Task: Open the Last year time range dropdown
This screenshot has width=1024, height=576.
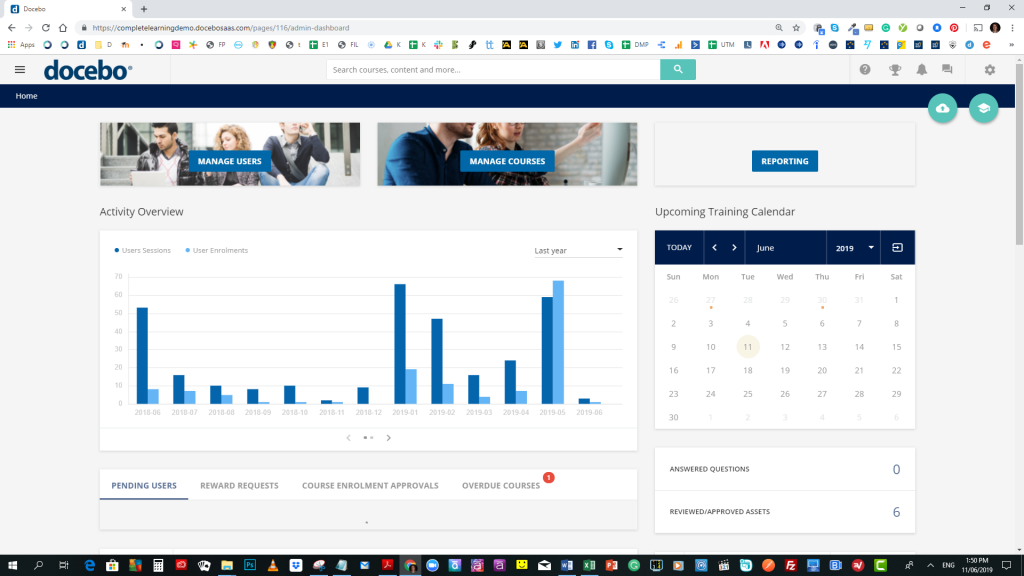Action: pos(578,250)
